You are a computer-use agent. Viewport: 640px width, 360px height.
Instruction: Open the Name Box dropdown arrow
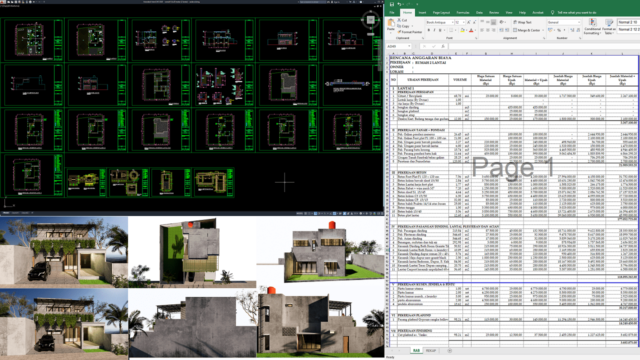pyautogui.click(x=409, y=47)
